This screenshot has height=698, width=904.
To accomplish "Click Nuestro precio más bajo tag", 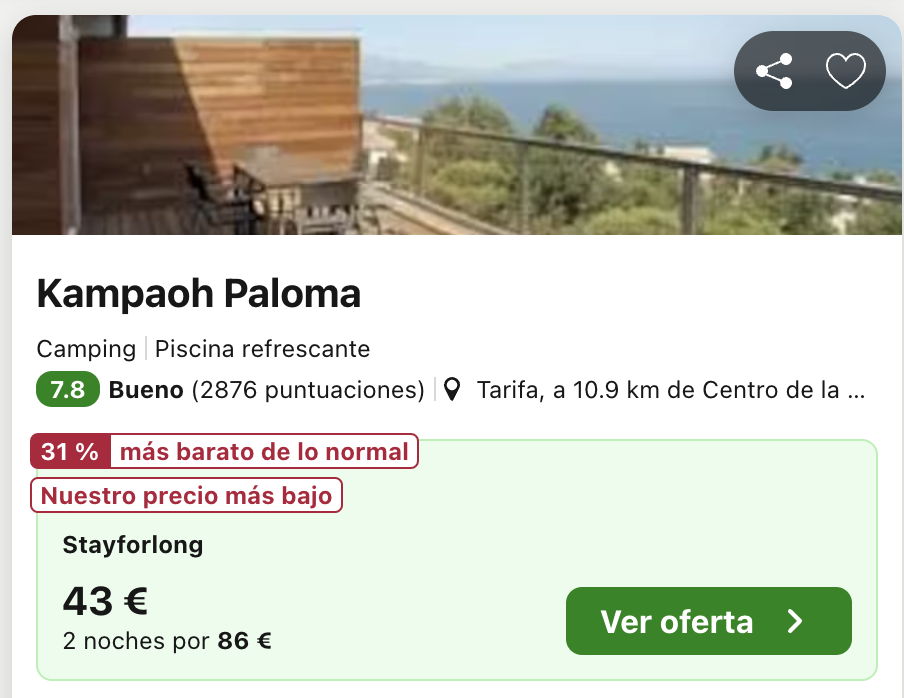I will (186, 495).
